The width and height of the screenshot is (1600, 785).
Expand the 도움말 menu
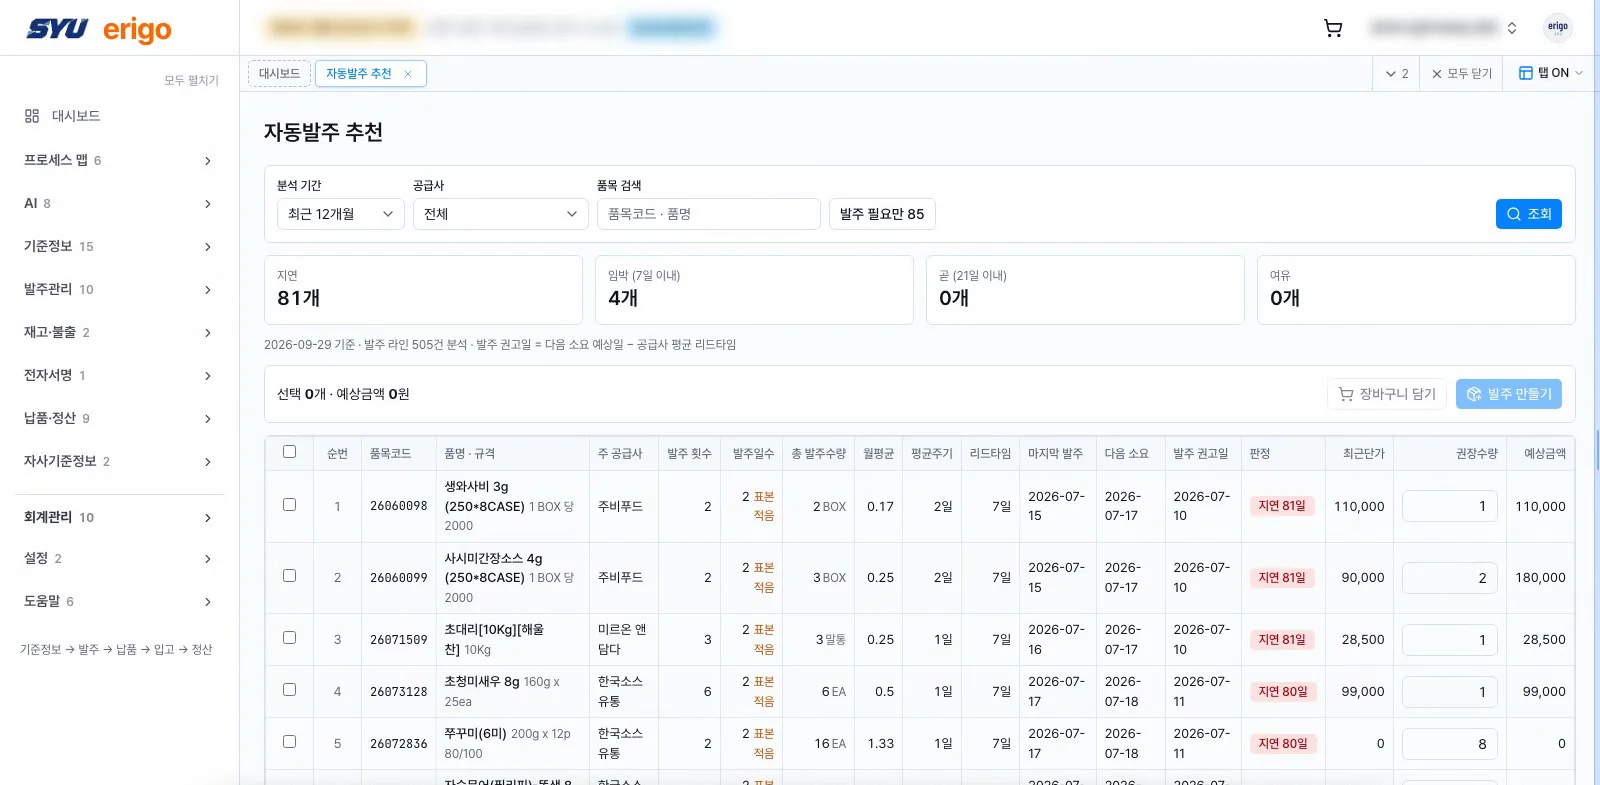[x=119, y=601]
